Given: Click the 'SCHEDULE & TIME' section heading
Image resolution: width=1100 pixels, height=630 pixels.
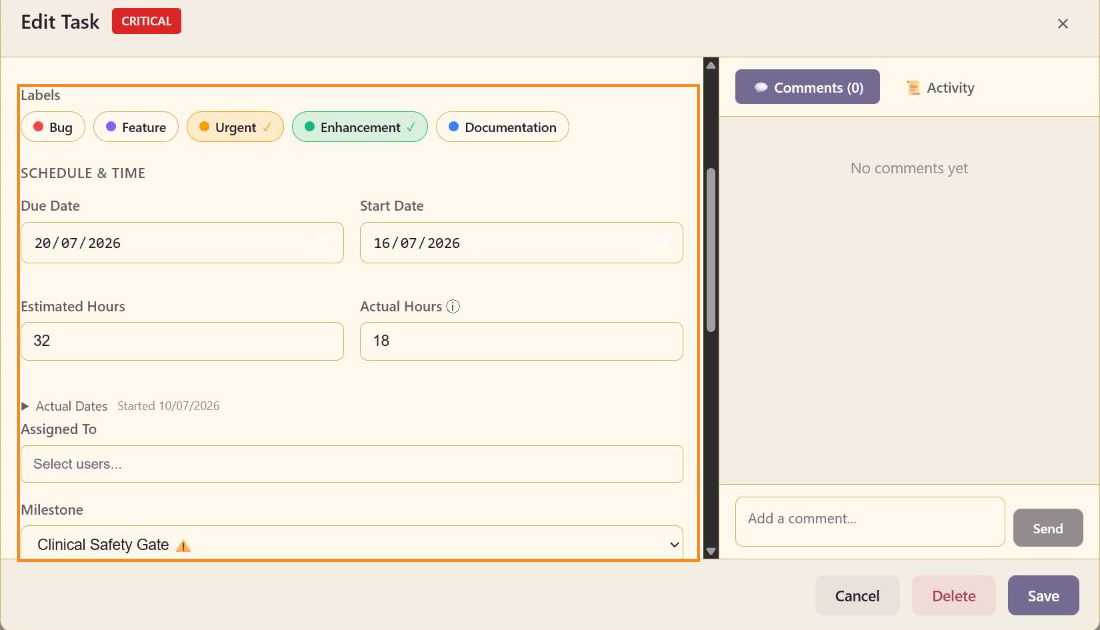Looking at the screenshot, I should pos(83,173).
